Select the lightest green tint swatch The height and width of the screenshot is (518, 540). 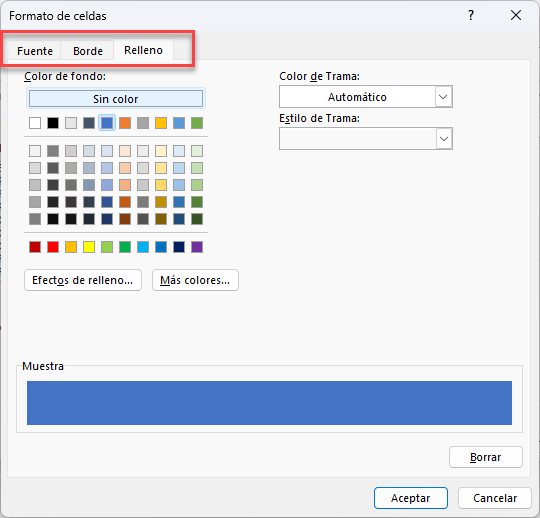click(197, 151)
